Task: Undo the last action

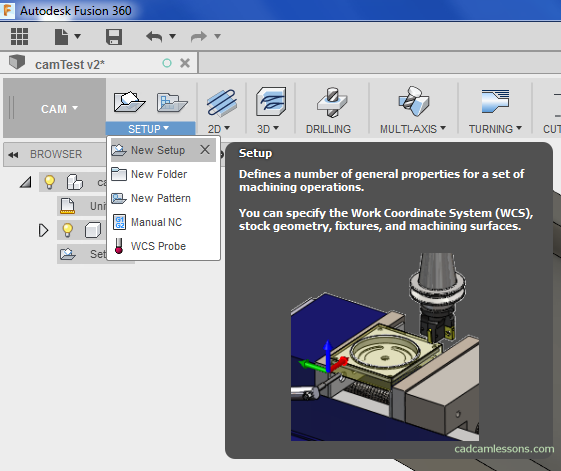Action: (154, 37)
